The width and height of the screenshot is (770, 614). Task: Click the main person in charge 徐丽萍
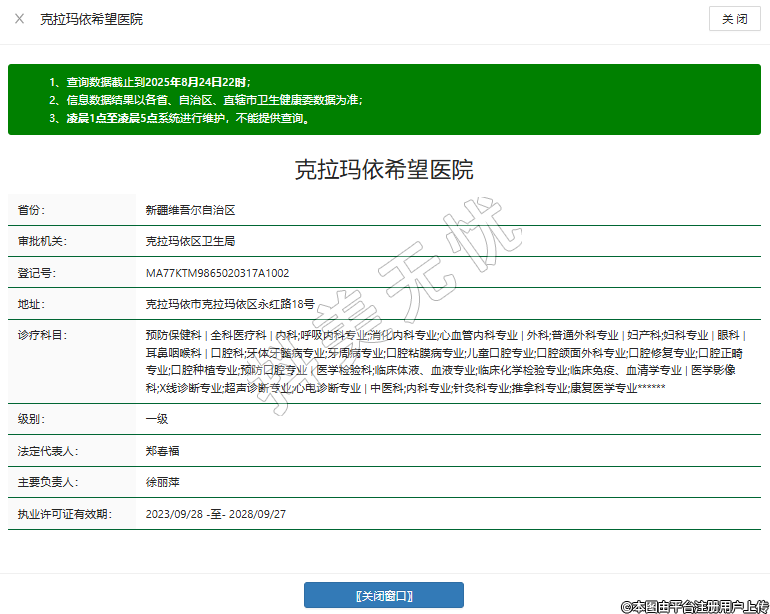point(162,482)
